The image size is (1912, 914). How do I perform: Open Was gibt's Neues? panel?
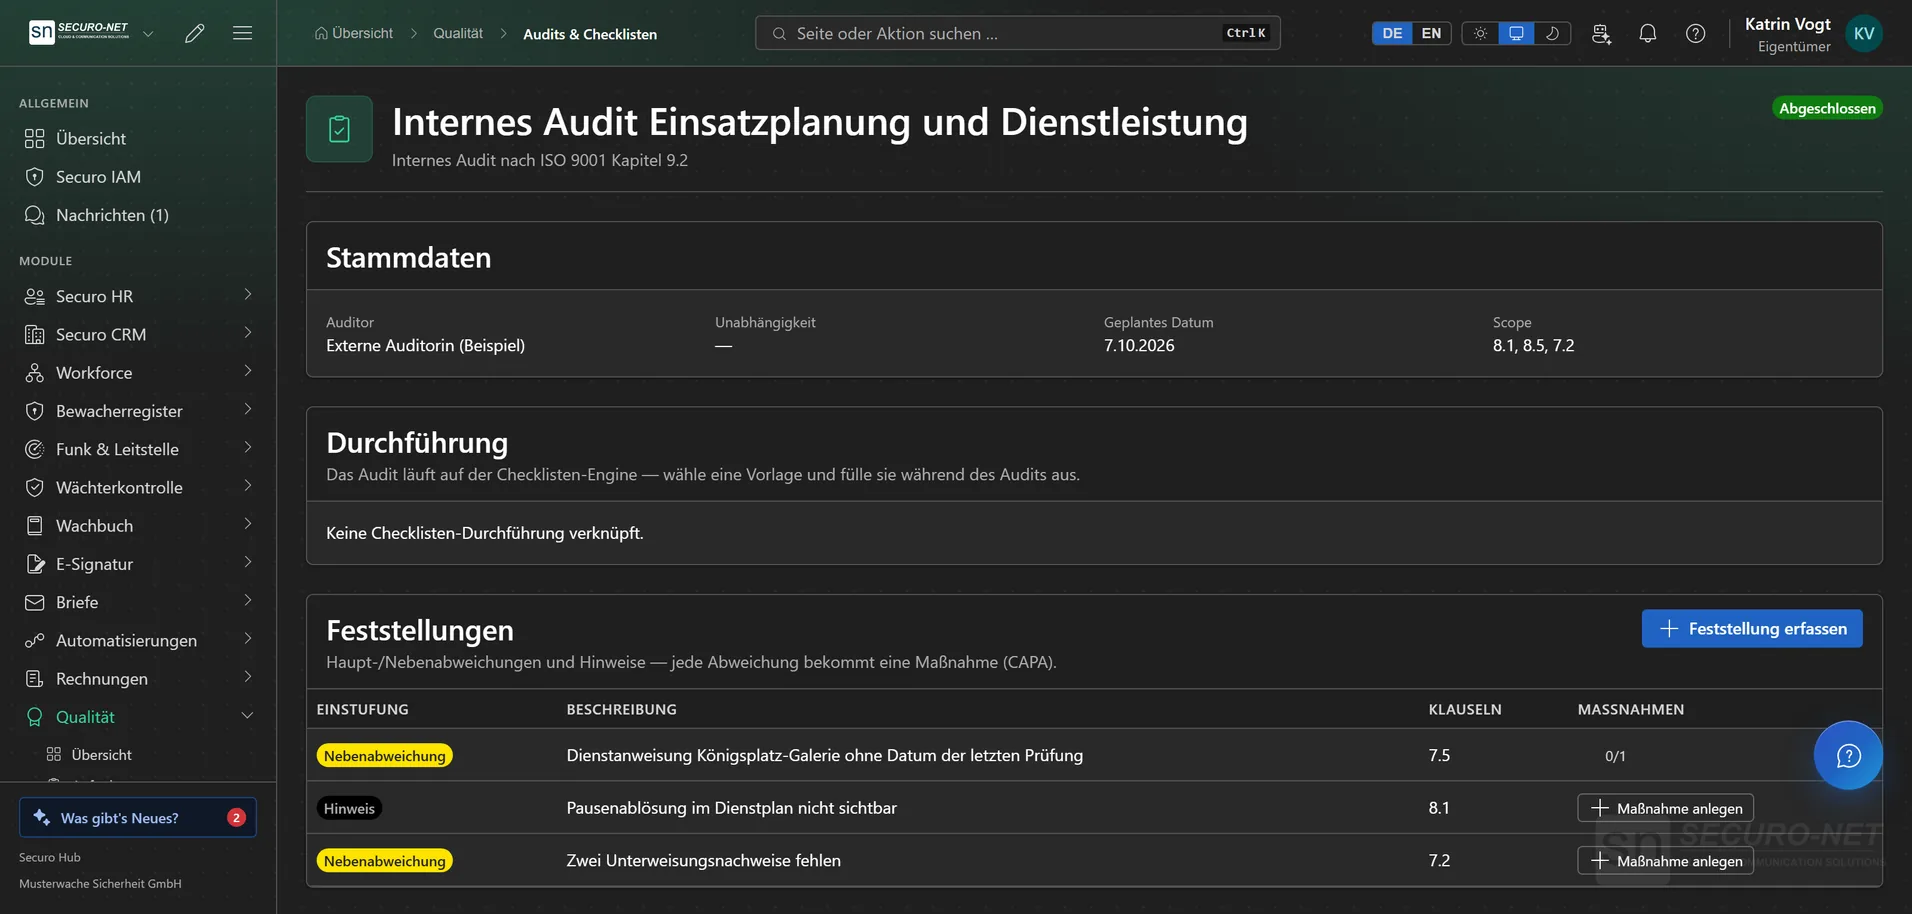138,817
